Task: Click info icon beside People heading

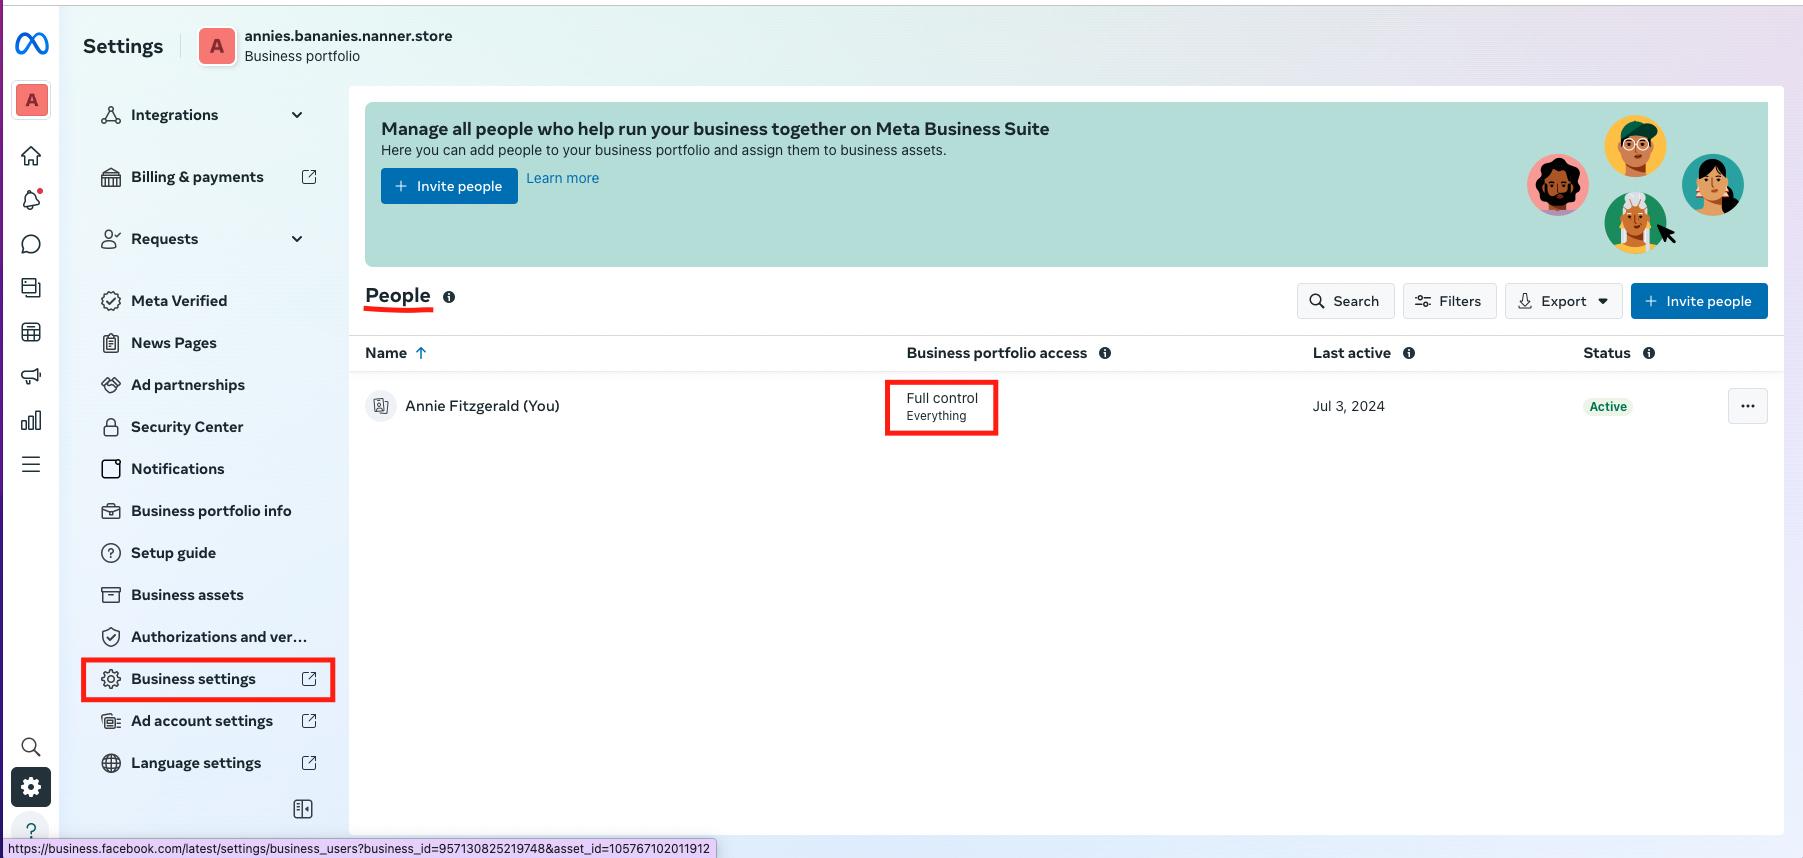Action: (x=449, y=297)
